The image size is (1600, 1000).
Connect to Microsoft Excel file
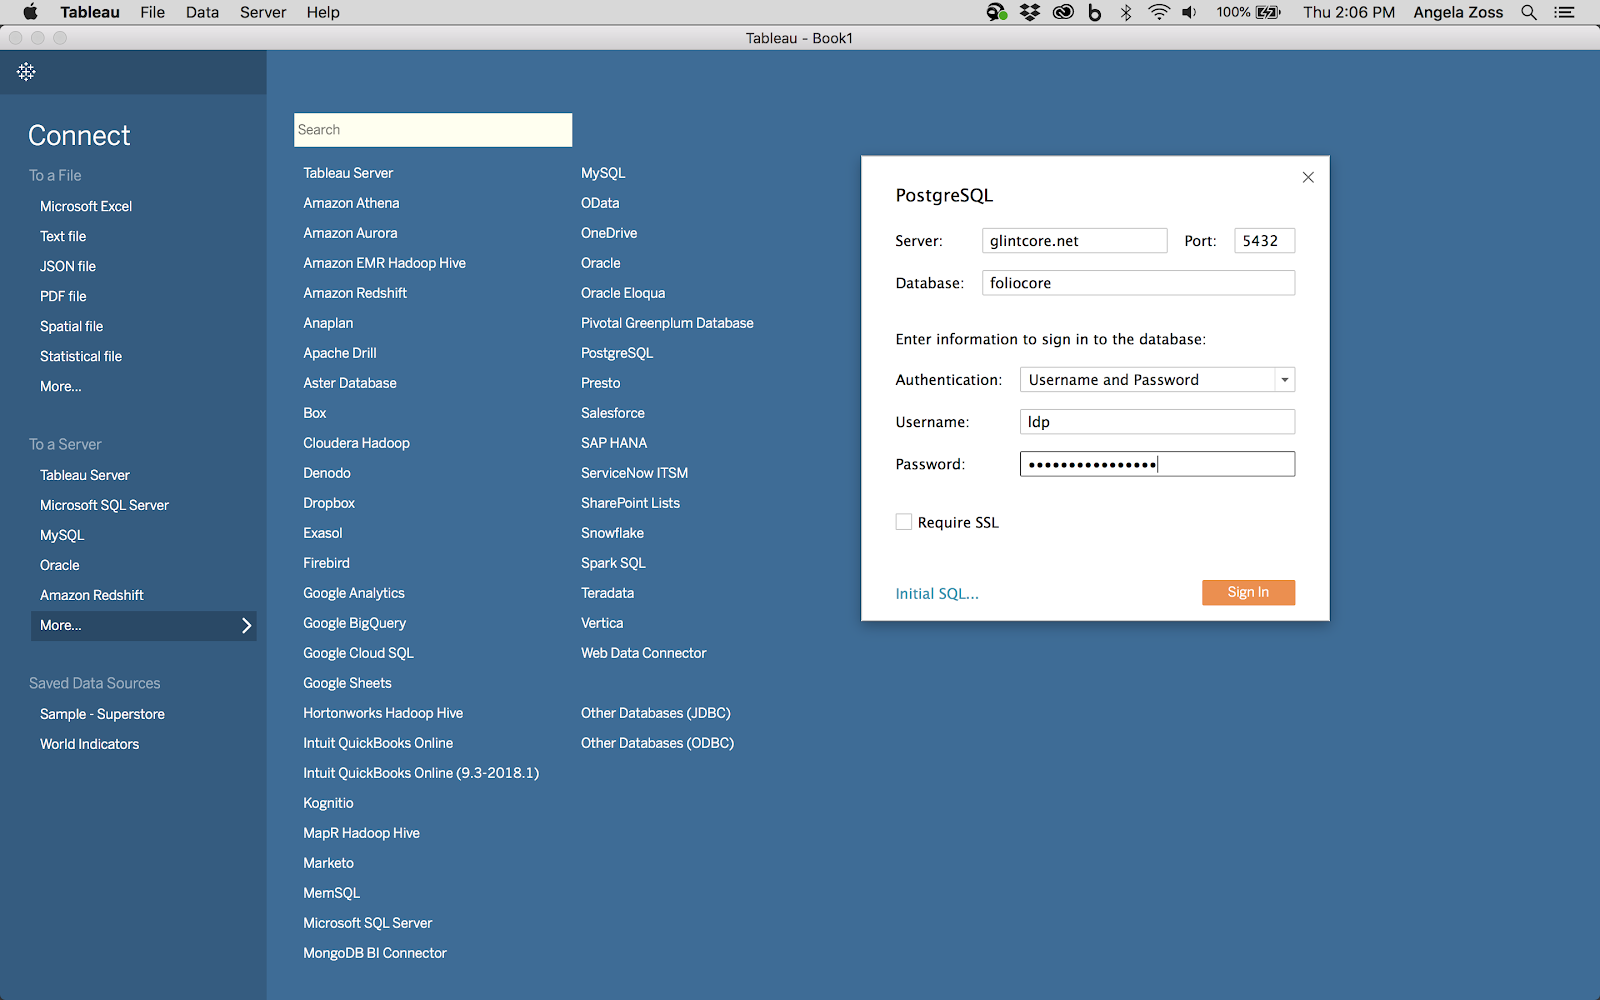point(86,206)
